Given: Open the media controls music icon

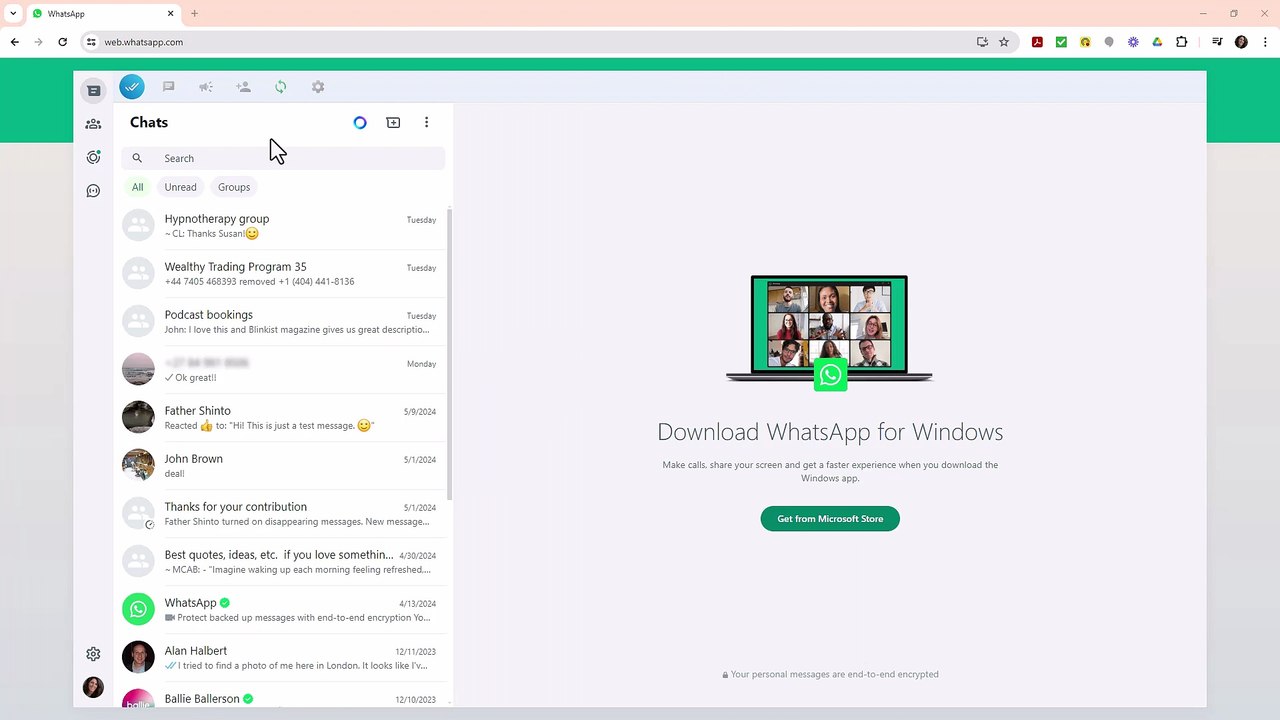Looking at the screenshot, I should (x=1217, y=42).
